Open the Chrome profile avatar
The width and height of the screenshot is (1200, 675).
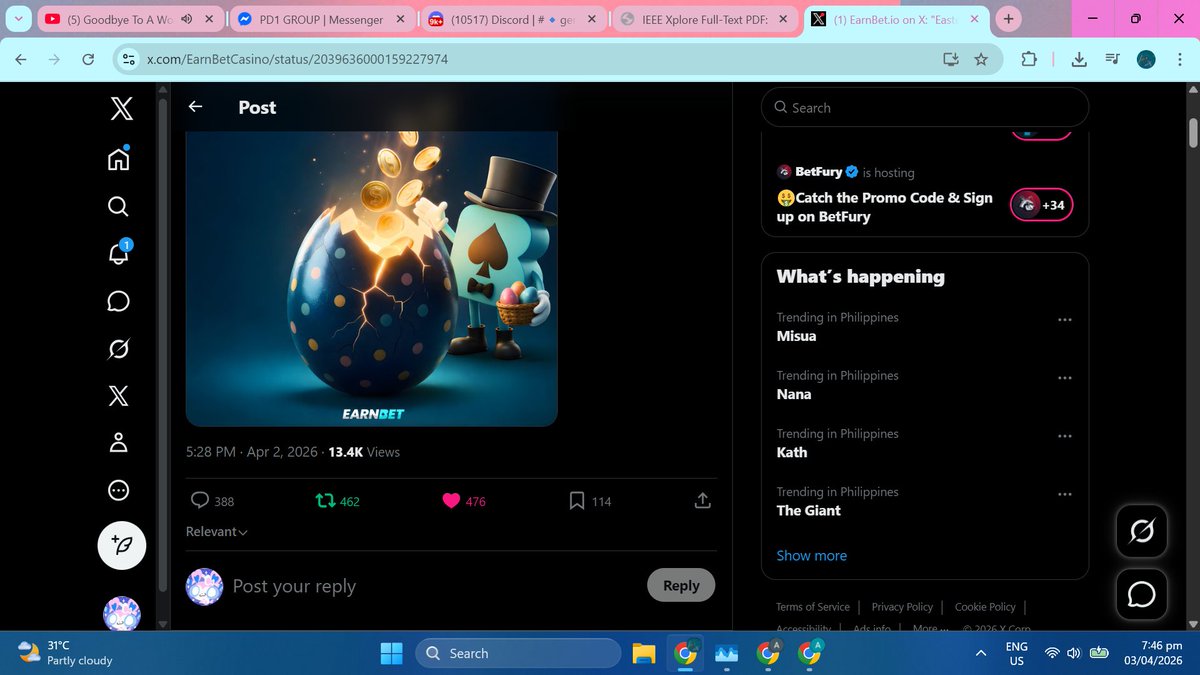(x=1147, y=60)
